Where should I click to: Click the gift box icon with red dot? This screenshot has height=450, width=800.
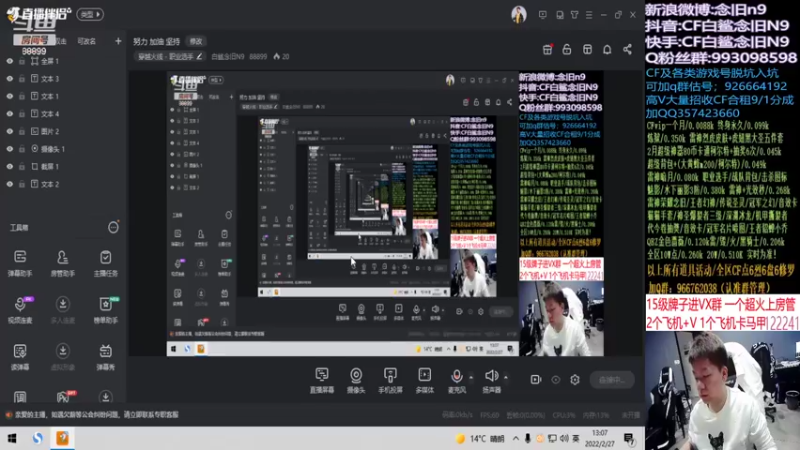(x=547, y=49)
